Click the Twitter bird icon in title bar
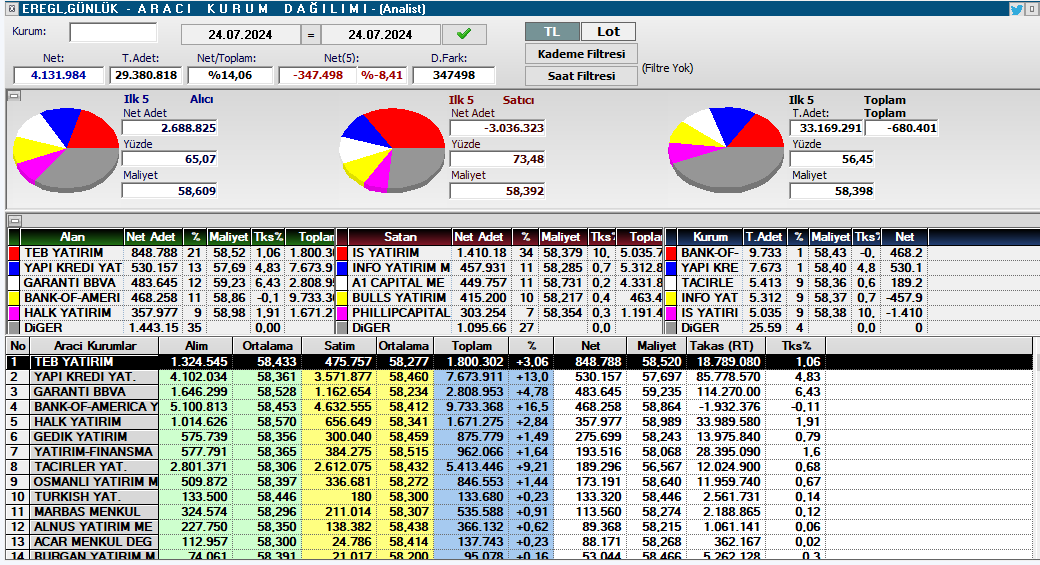This screenshot has width=1040, height=565. [x=1015, y=9]
